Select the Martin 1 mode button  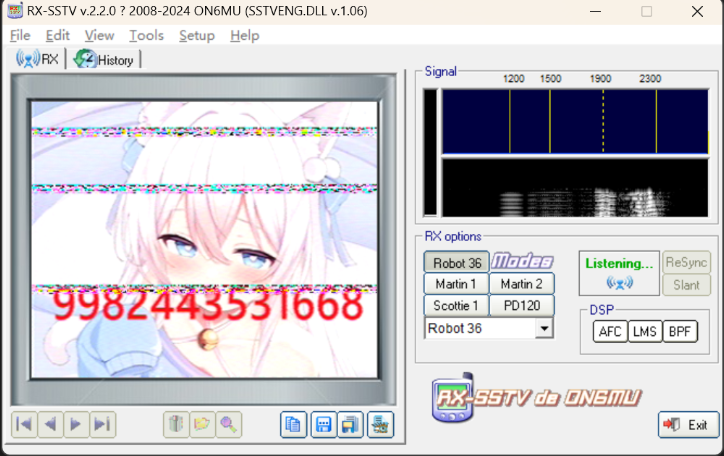point(456,284)
